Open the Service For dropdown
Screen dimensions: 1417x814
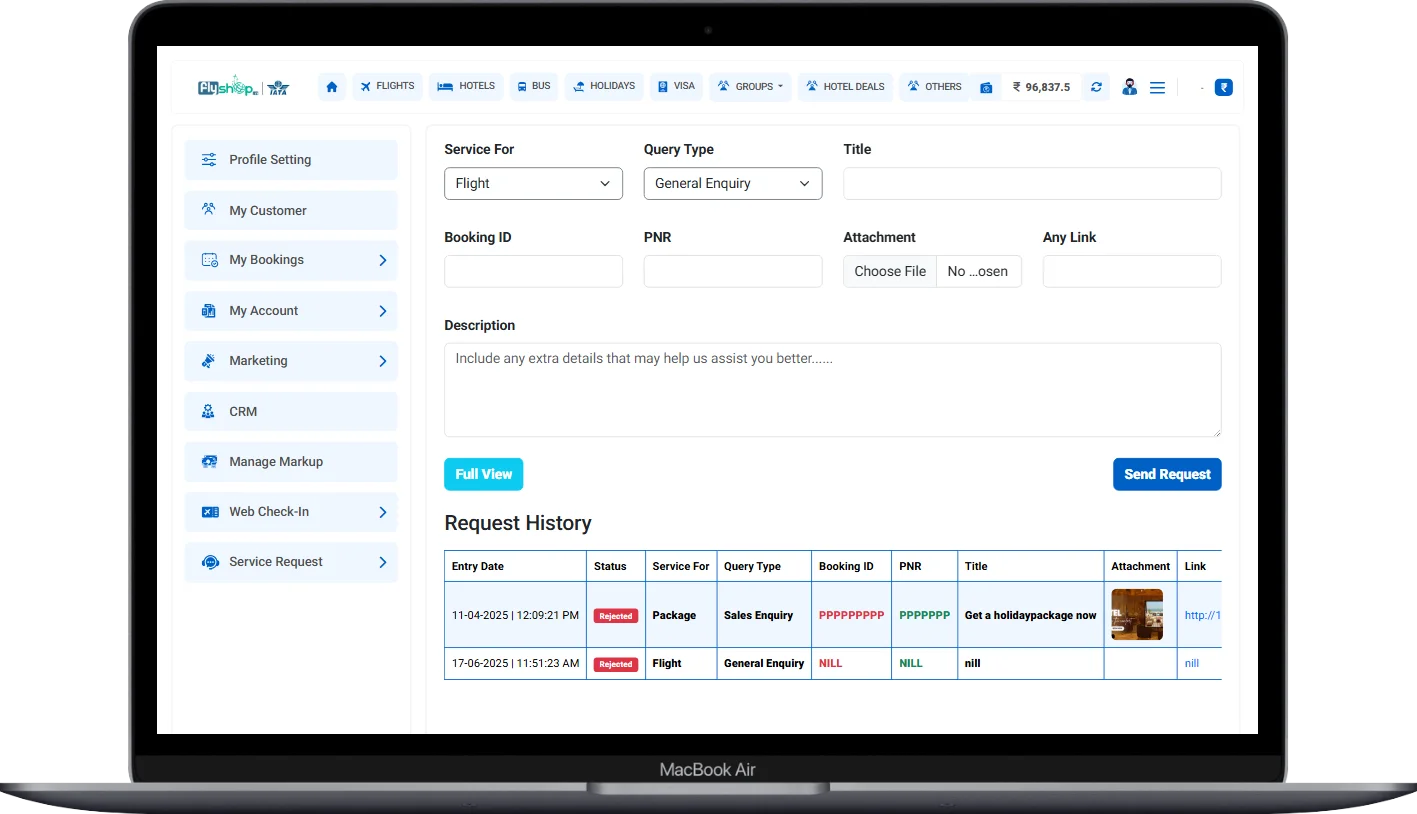pyautogui.click(x=533, y=184)
